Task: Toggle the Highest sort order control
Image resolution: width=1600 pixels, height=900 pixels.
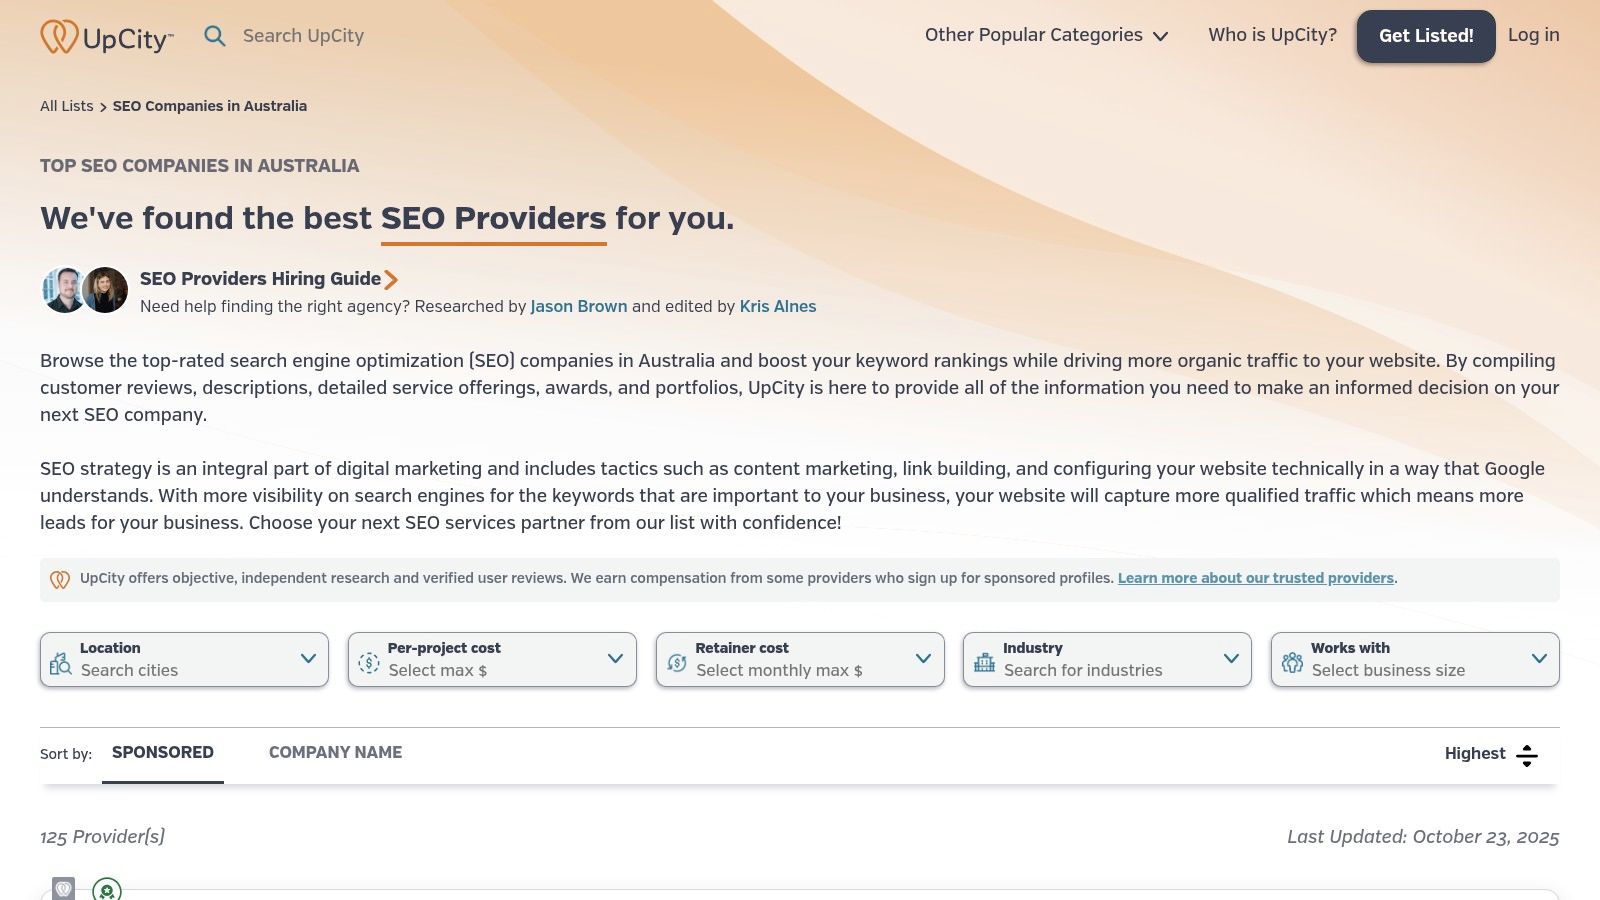Action: (1526, 755)
